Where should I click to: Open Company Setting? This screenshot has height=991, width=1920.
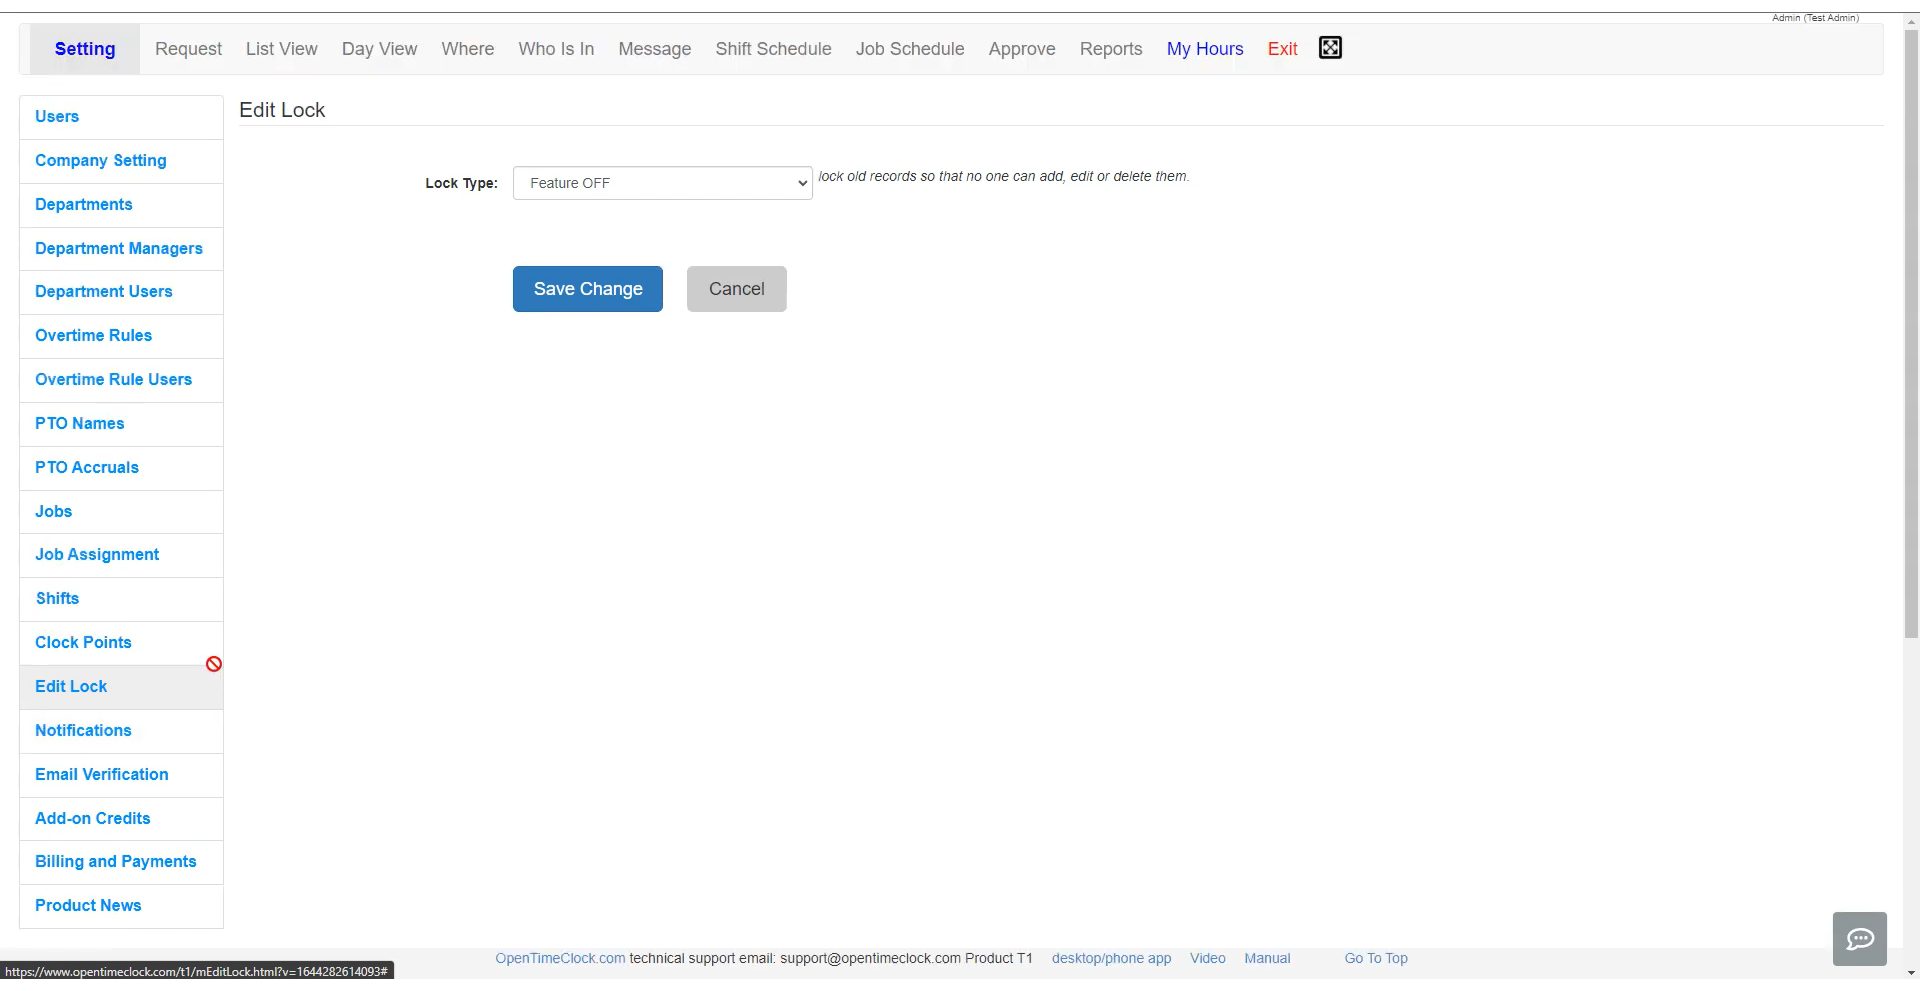pyautogui.click(x=100, y=160)
